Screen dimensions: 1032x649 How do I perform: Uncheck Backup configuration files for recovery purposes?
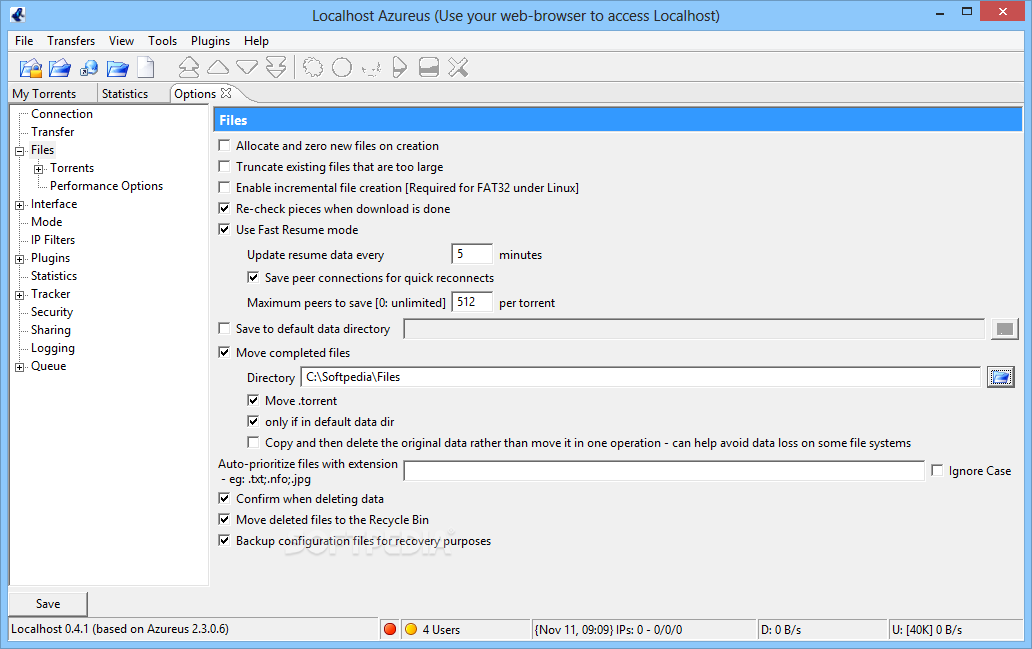pos(224,541)
